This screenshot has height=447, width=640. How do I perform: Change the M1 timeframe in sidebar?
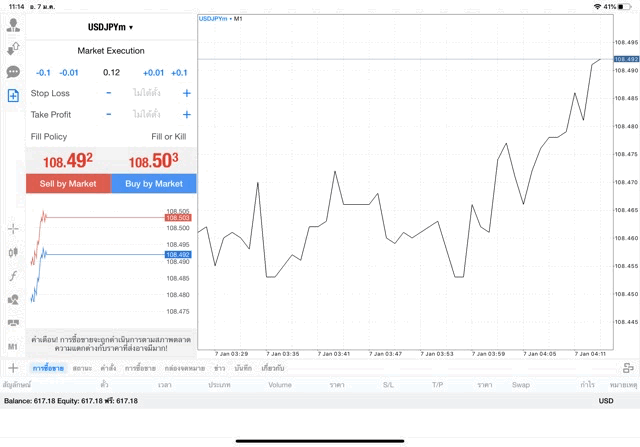tap(13, 346)
